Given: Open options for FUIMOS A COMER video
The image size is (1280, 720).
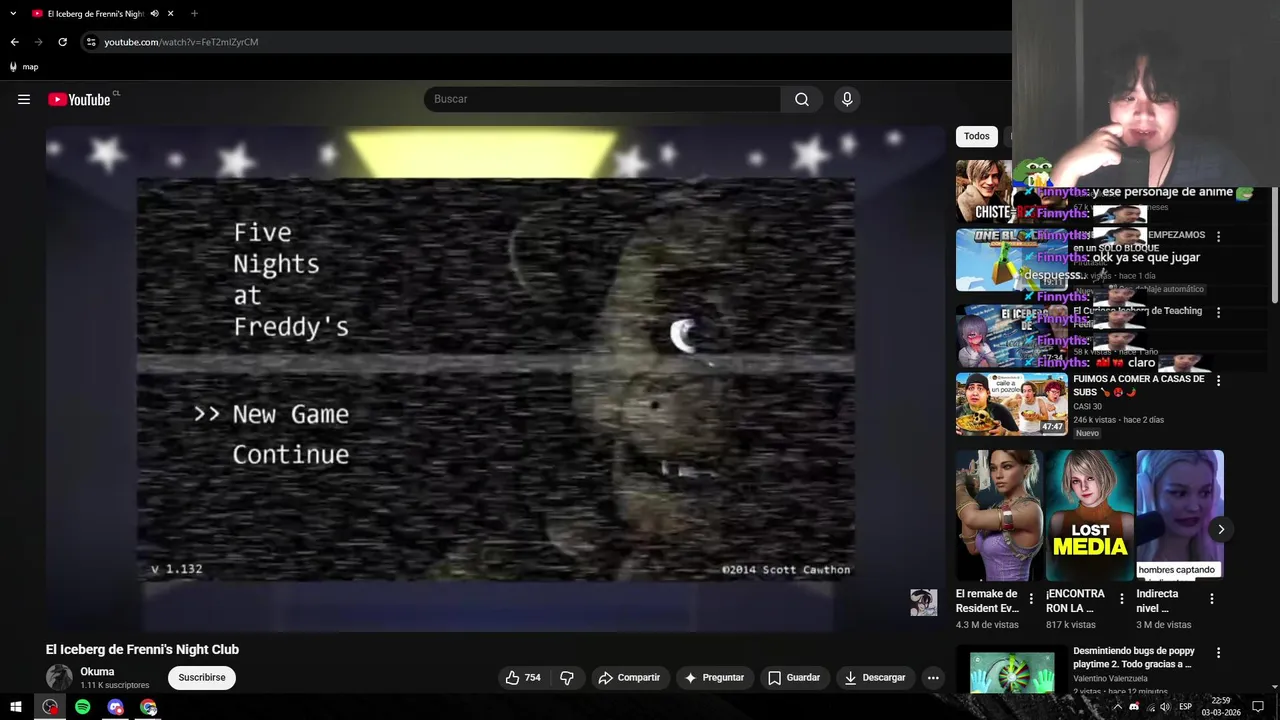Looking at the screenshot, I should 1218,380.
